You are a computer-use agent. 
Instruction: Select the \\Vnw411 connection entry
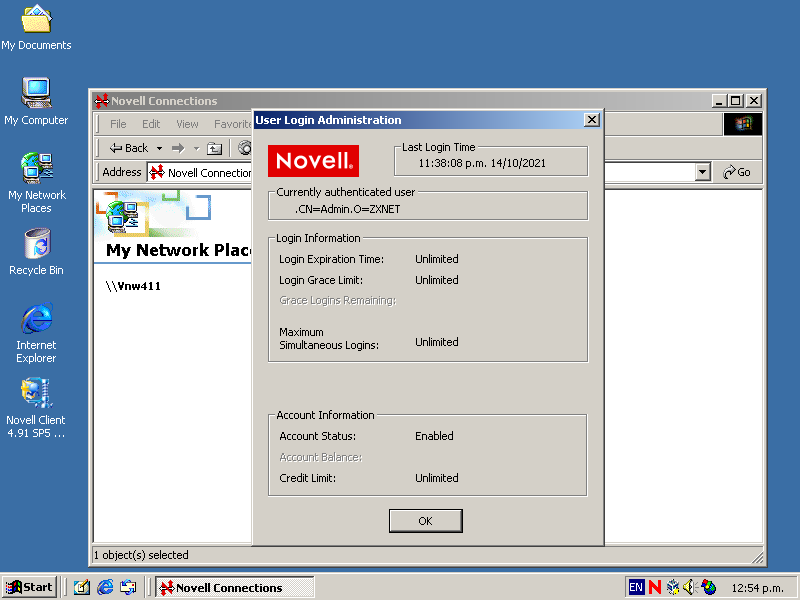133,286
